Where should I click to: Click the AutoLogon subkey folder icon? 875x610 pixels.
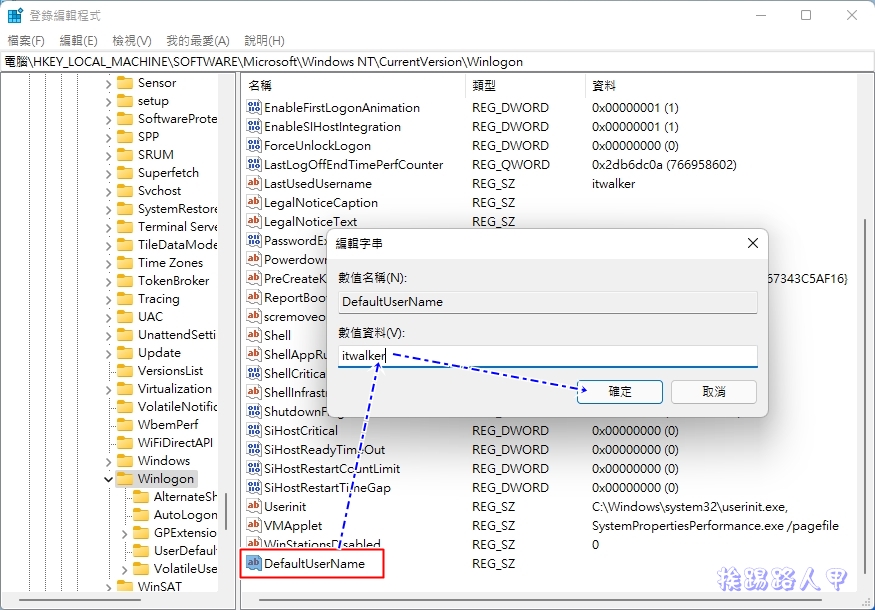[141, 515]
